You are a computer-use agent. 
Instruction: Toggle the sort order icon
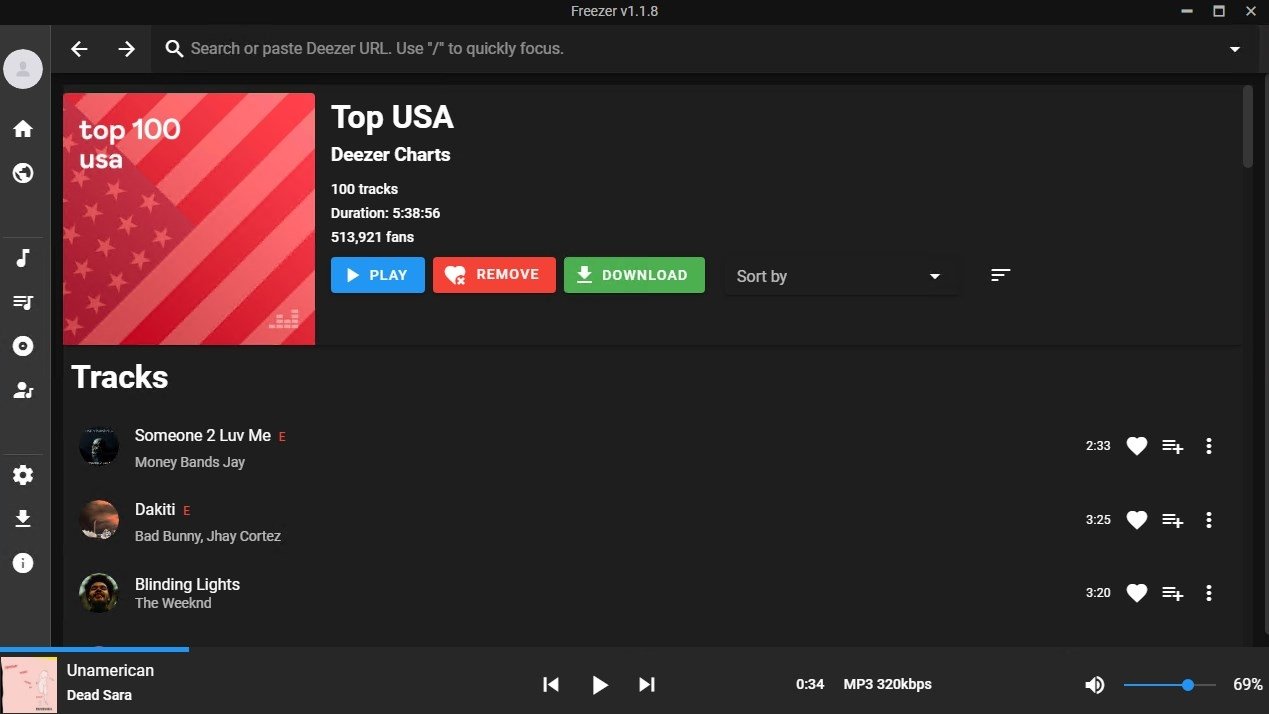pyautogui.click(x=1001, y=275)
